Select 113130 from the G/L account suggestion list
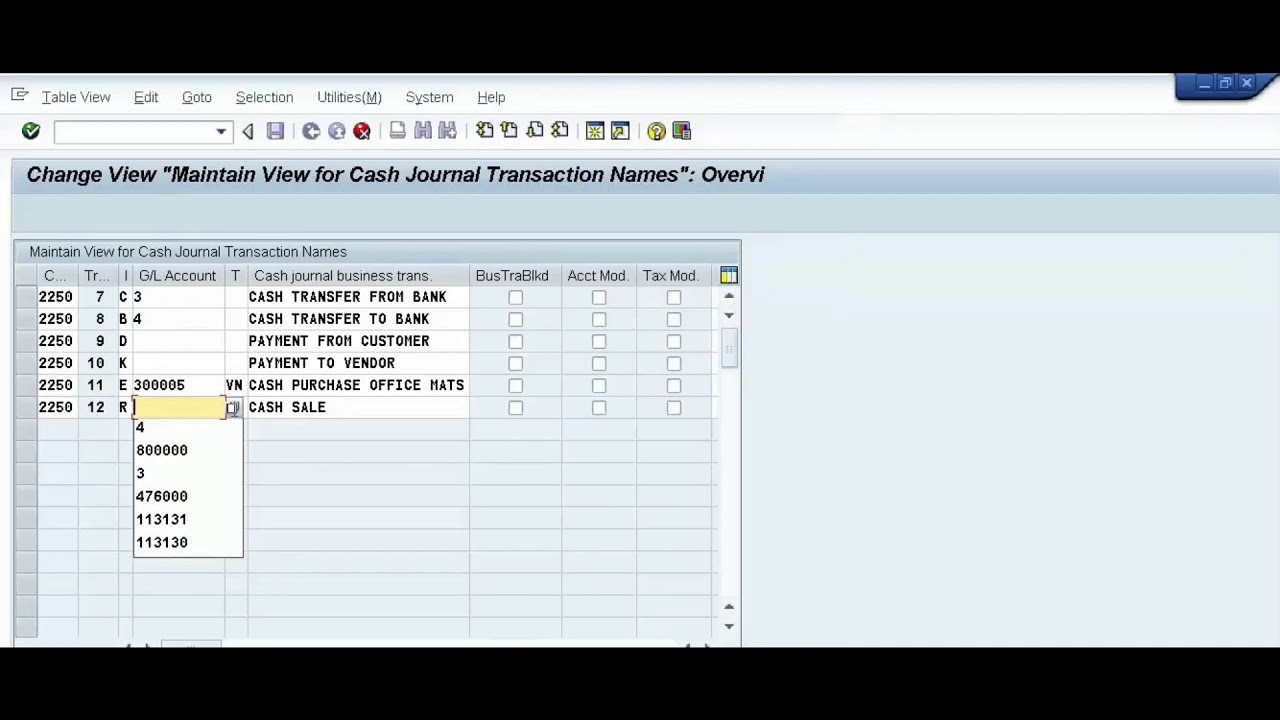Screen dimensions: 1280x720 188,542
